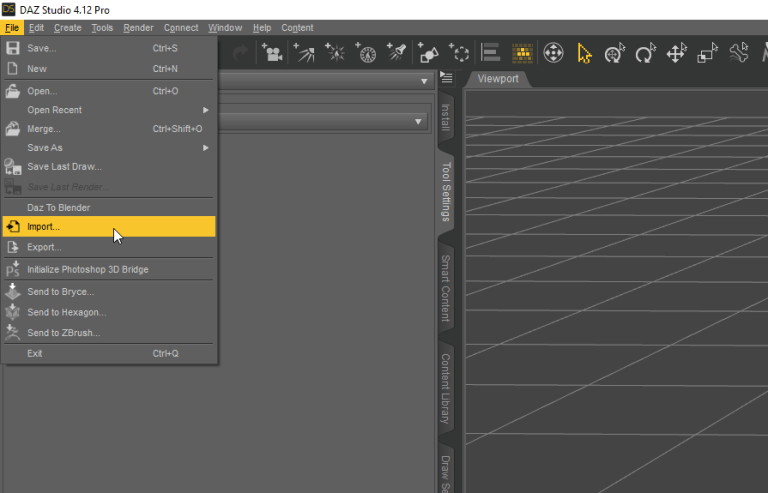
Task: Open pane options menu icon beside Viewport
Action: (x=446, y=77)
